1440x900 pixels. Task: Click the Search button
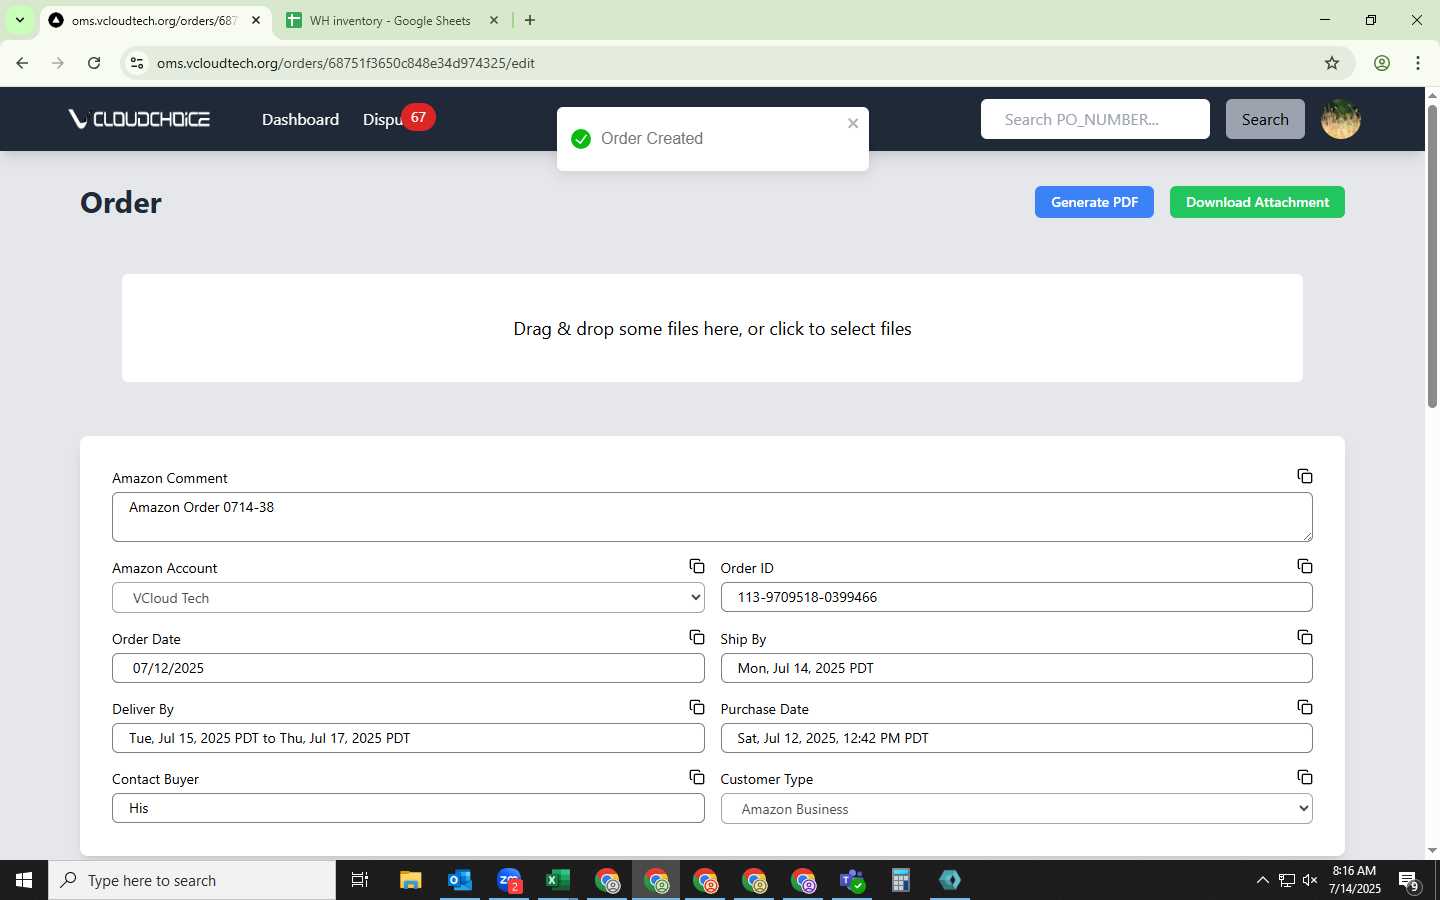click(1265, 119)
